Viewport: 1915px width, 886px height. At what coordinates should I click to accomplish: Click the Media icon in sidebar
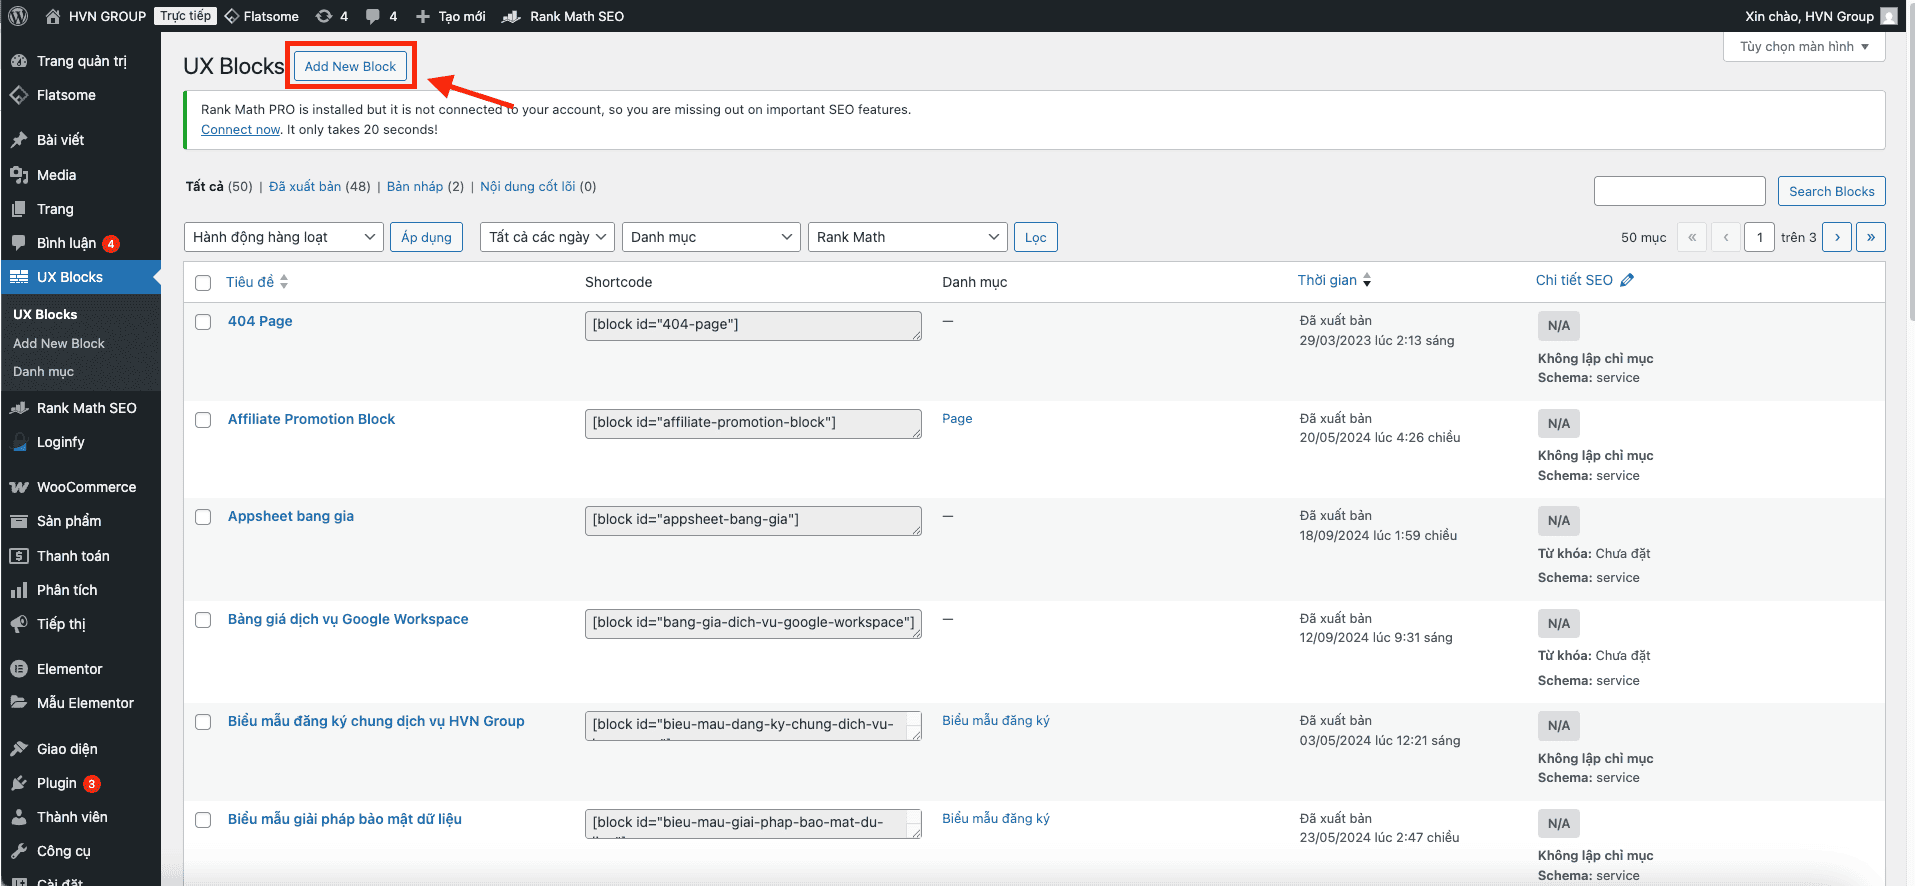click(19, 175)
